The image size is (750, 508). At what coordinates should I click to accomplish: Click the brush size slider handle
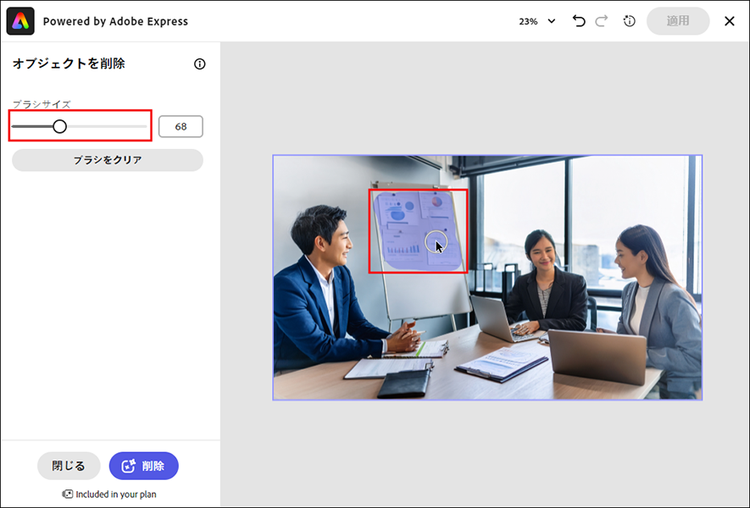(60, 126)
